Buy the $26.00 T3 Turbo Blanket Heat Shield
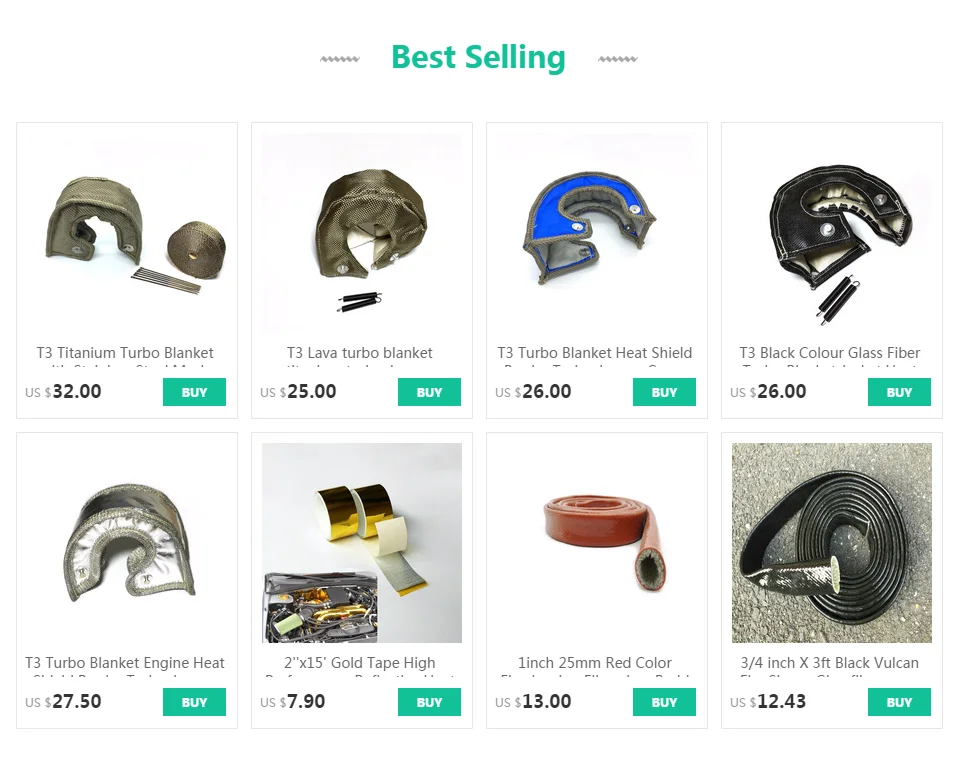The image size is (958, 760). tap(664, 392)
